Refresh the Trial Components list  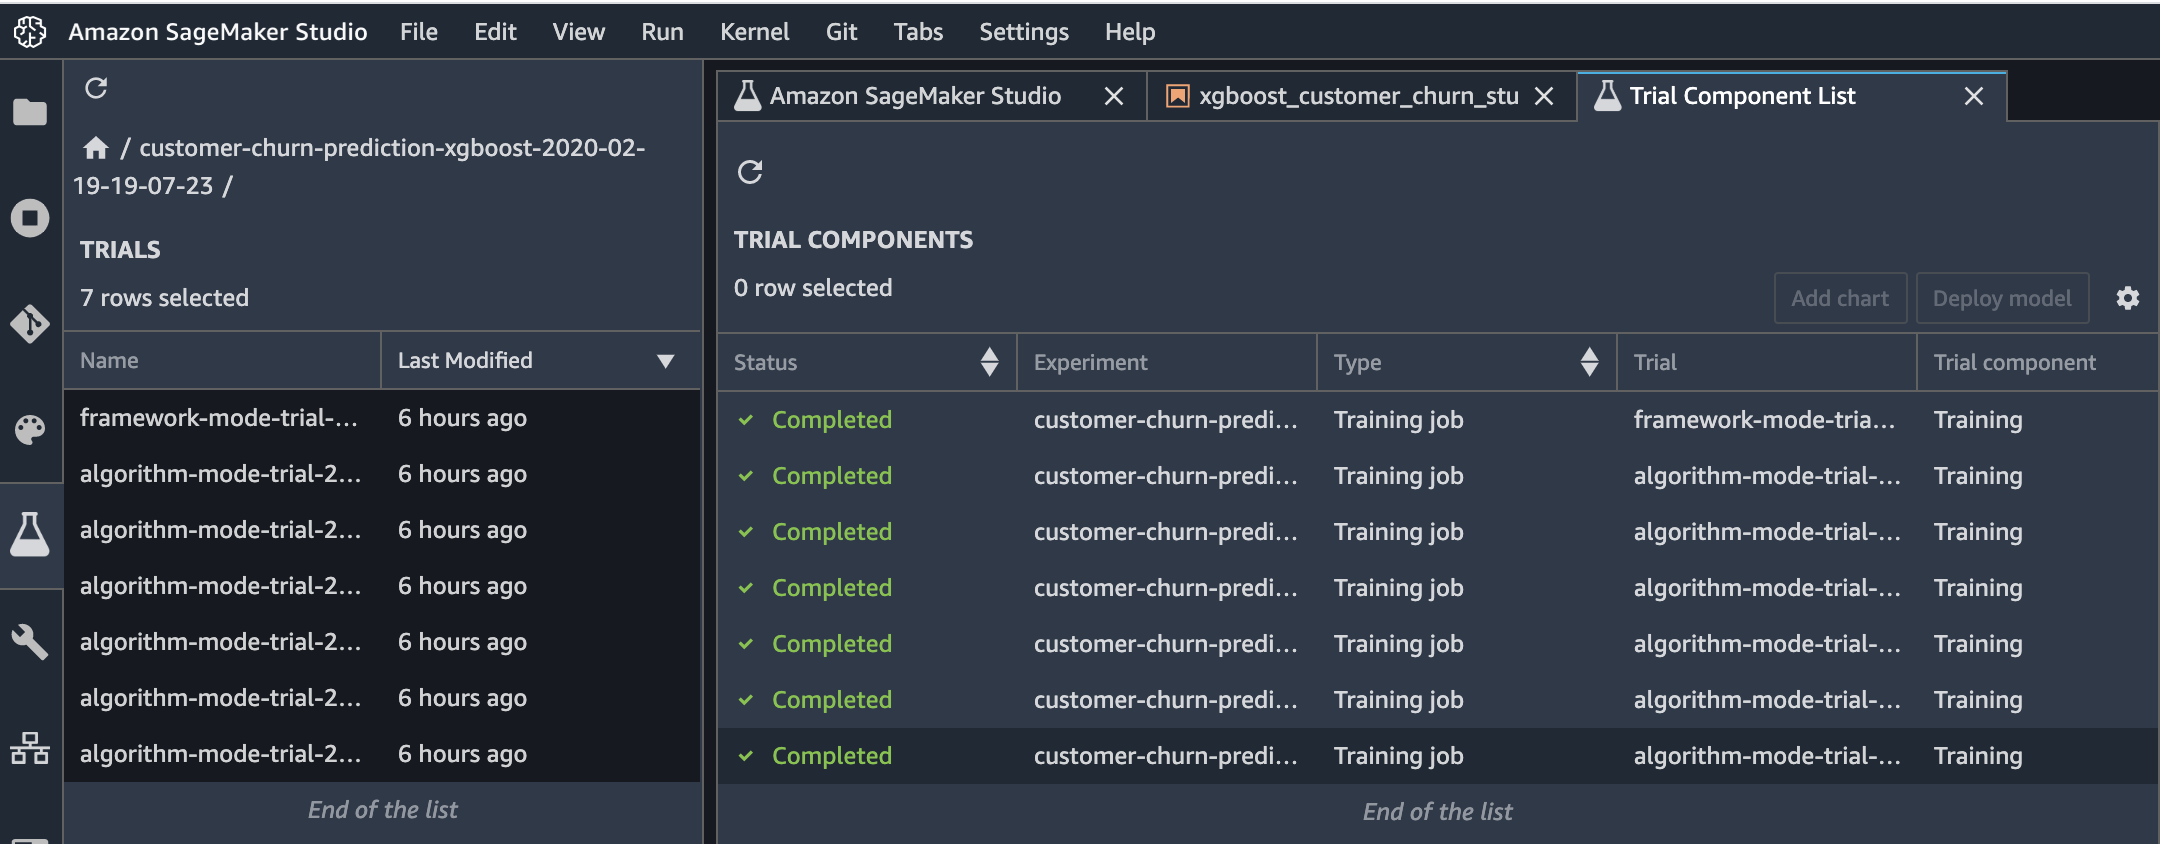tap(750, 172)
